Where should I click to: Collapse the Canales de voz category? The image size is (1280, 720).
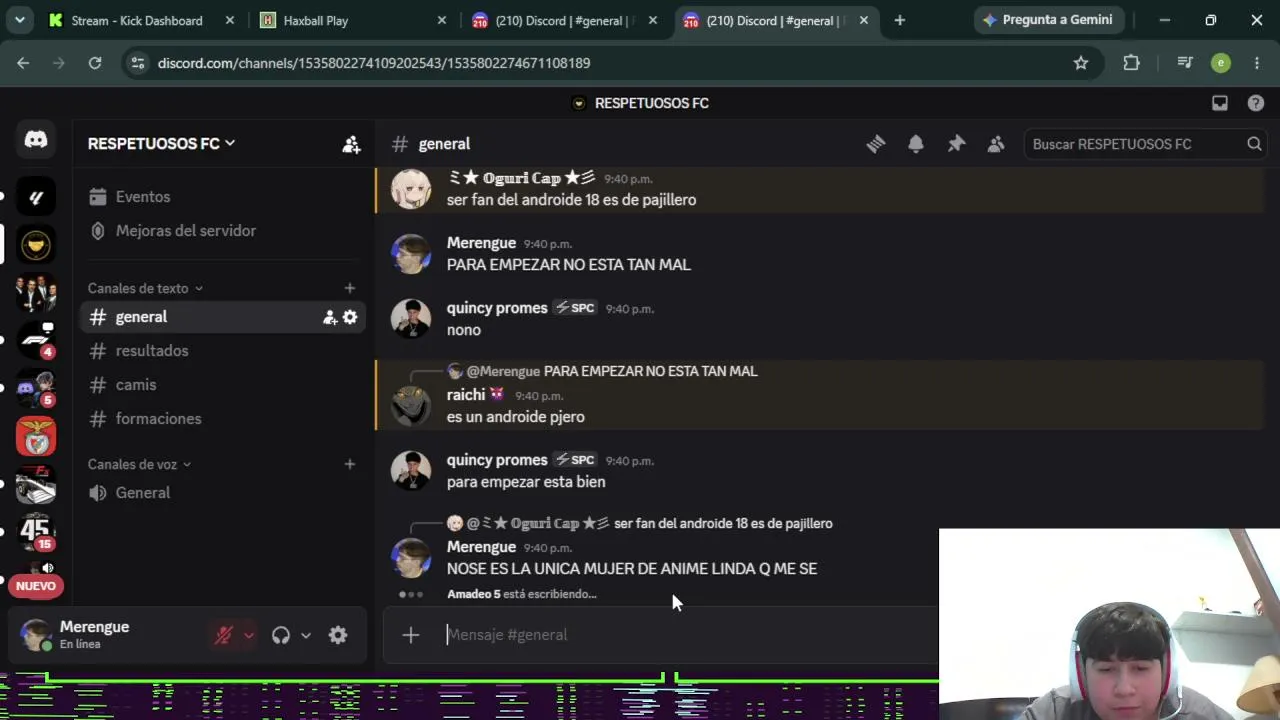139,464
